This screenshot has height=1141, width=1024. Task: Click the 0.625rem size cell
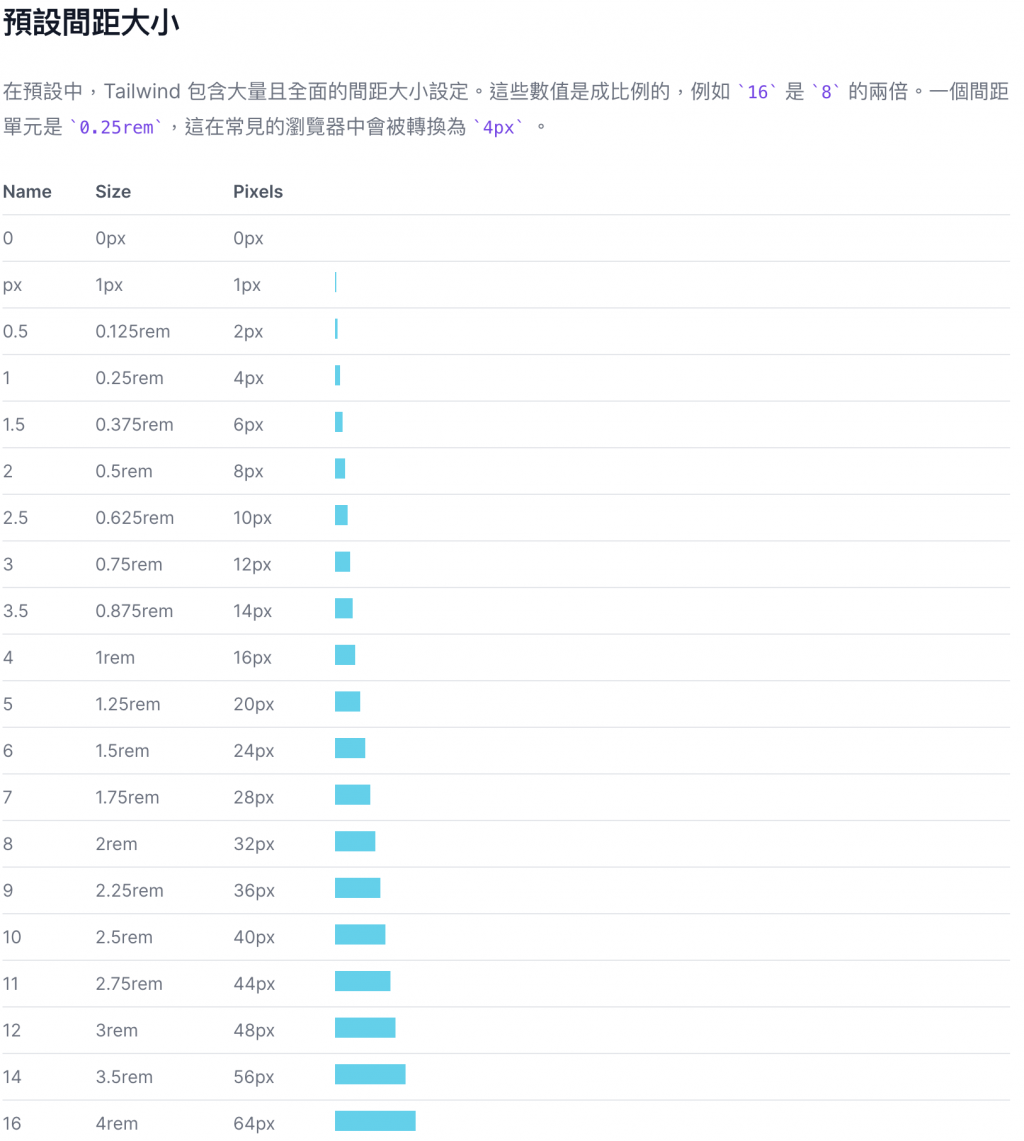pyautogui.click(x=135, y=518)
